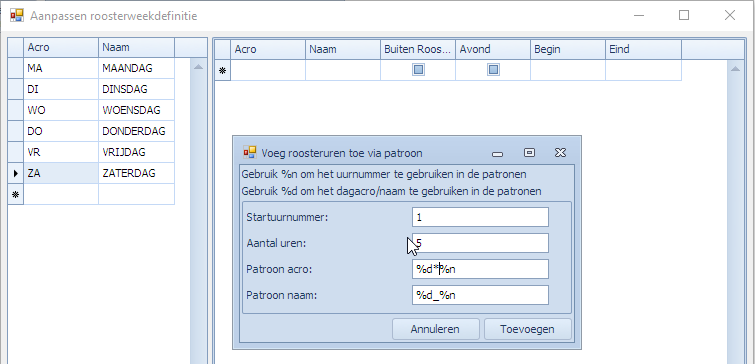Click the Aantal uren field
755x364 pixels.
pos(480,243)
